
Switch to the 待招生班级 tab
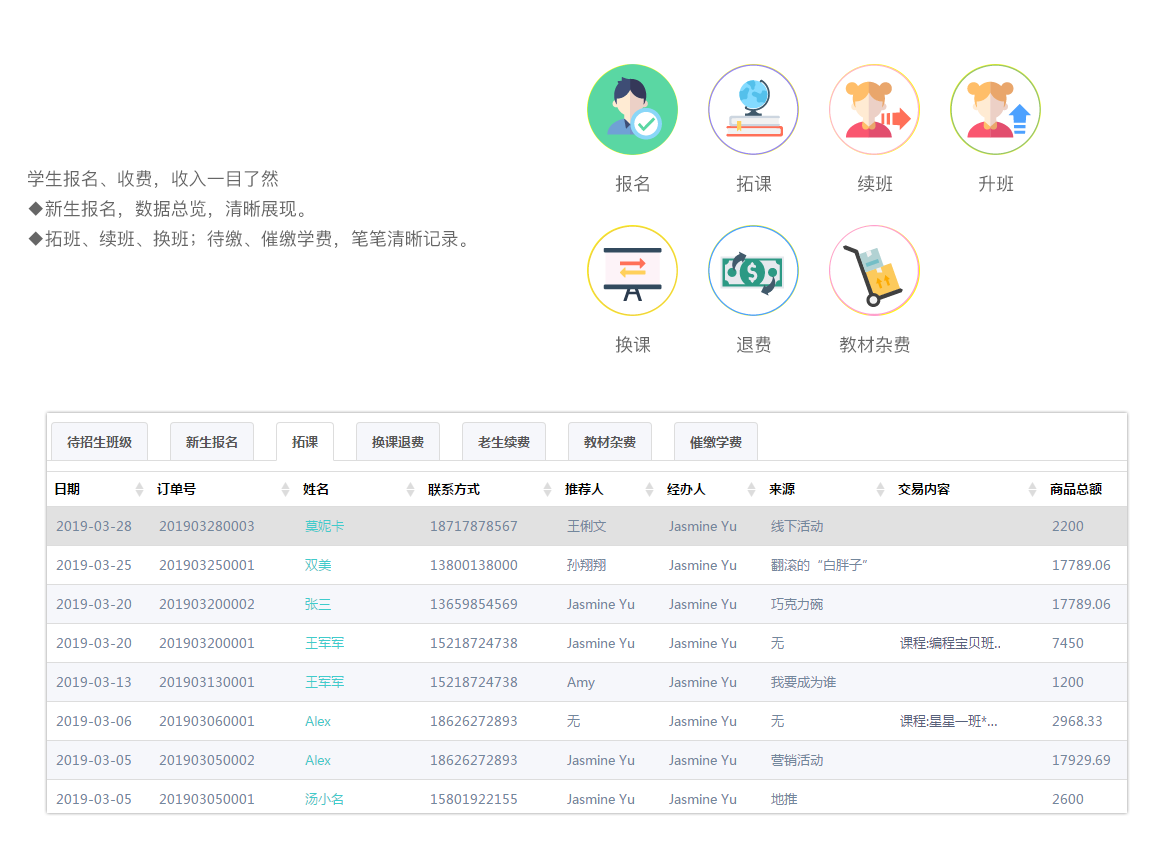point(99,442)
